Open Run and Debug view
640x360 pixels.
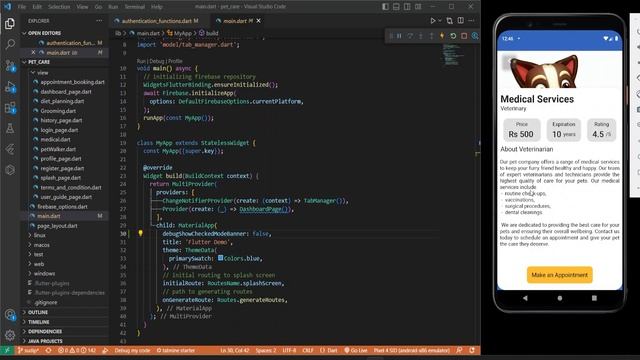(x=10, y=87)
